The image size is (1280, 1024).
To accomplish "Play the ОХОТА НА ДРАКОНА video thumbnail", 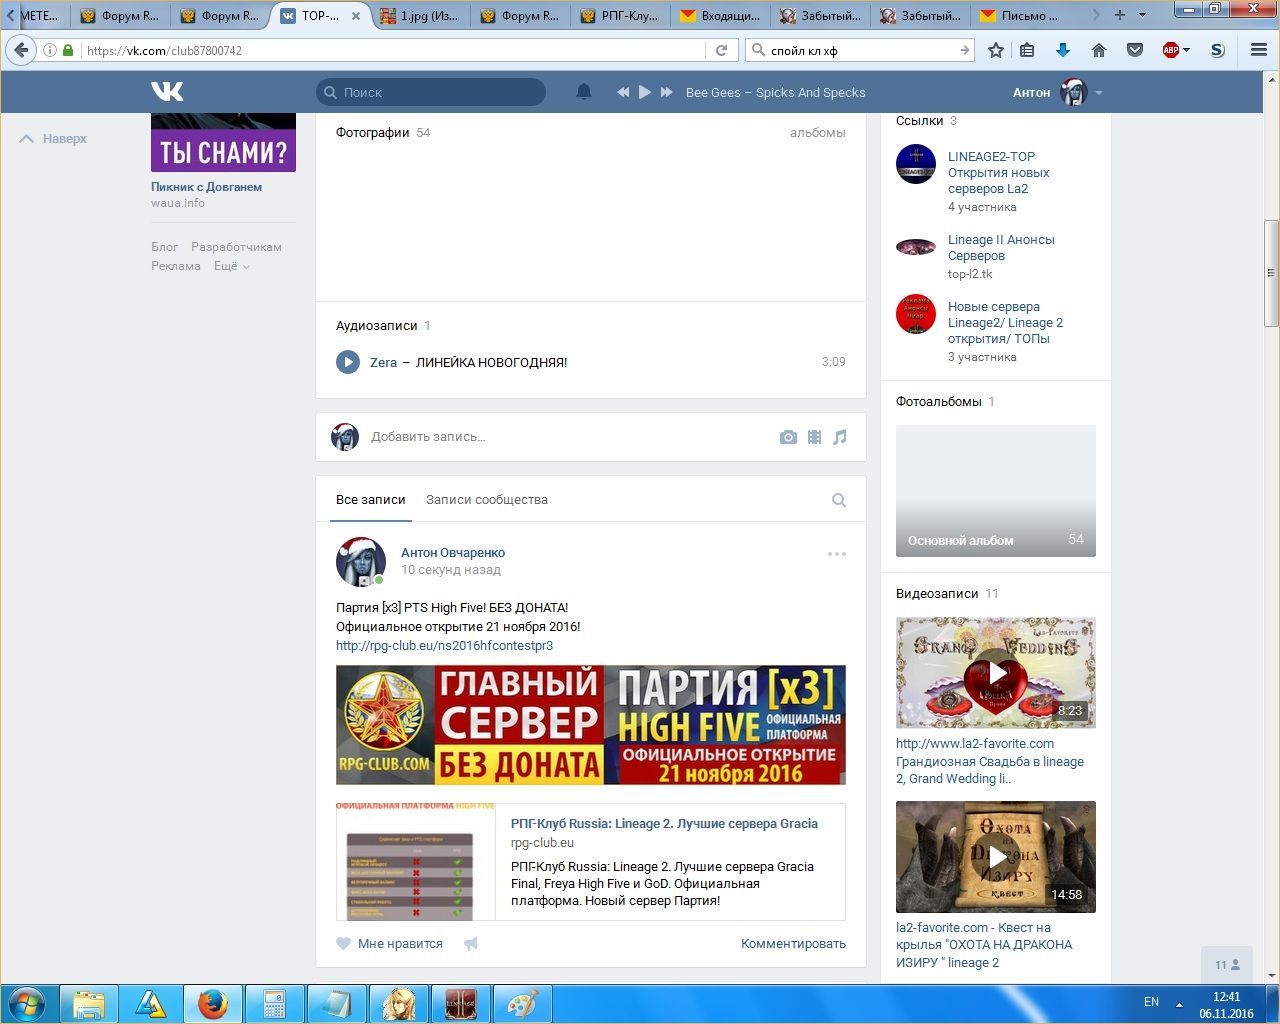I will [996, 857].
